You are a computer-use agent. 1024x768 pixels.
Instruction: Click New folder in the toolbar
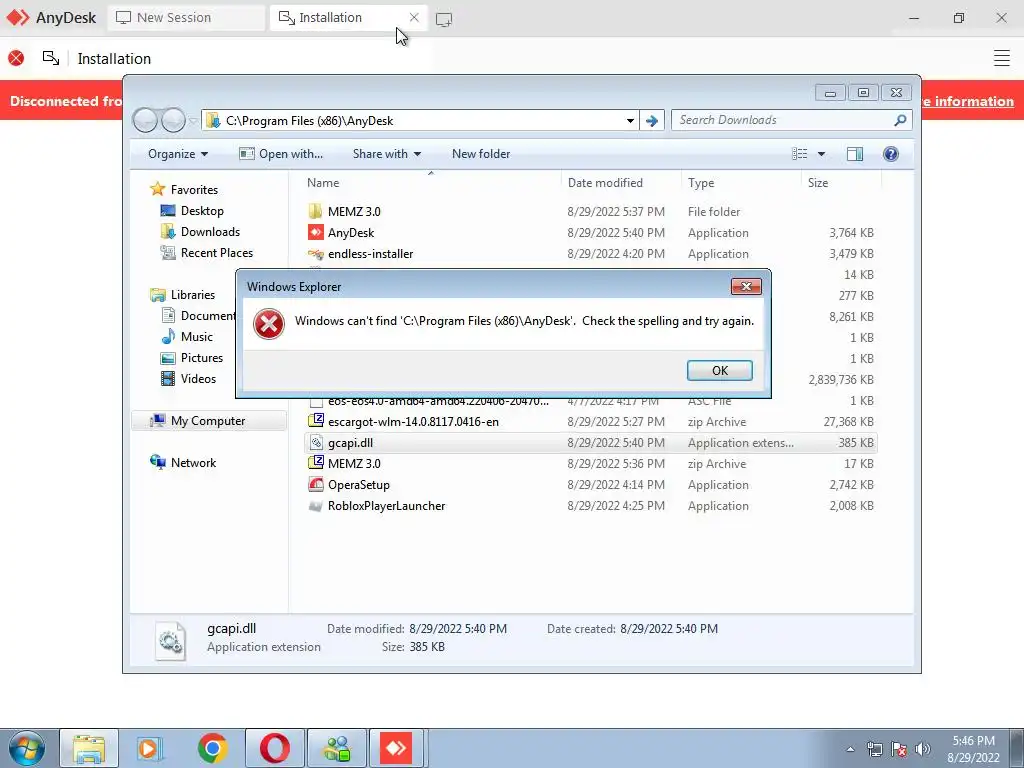(x=481, y=153)
